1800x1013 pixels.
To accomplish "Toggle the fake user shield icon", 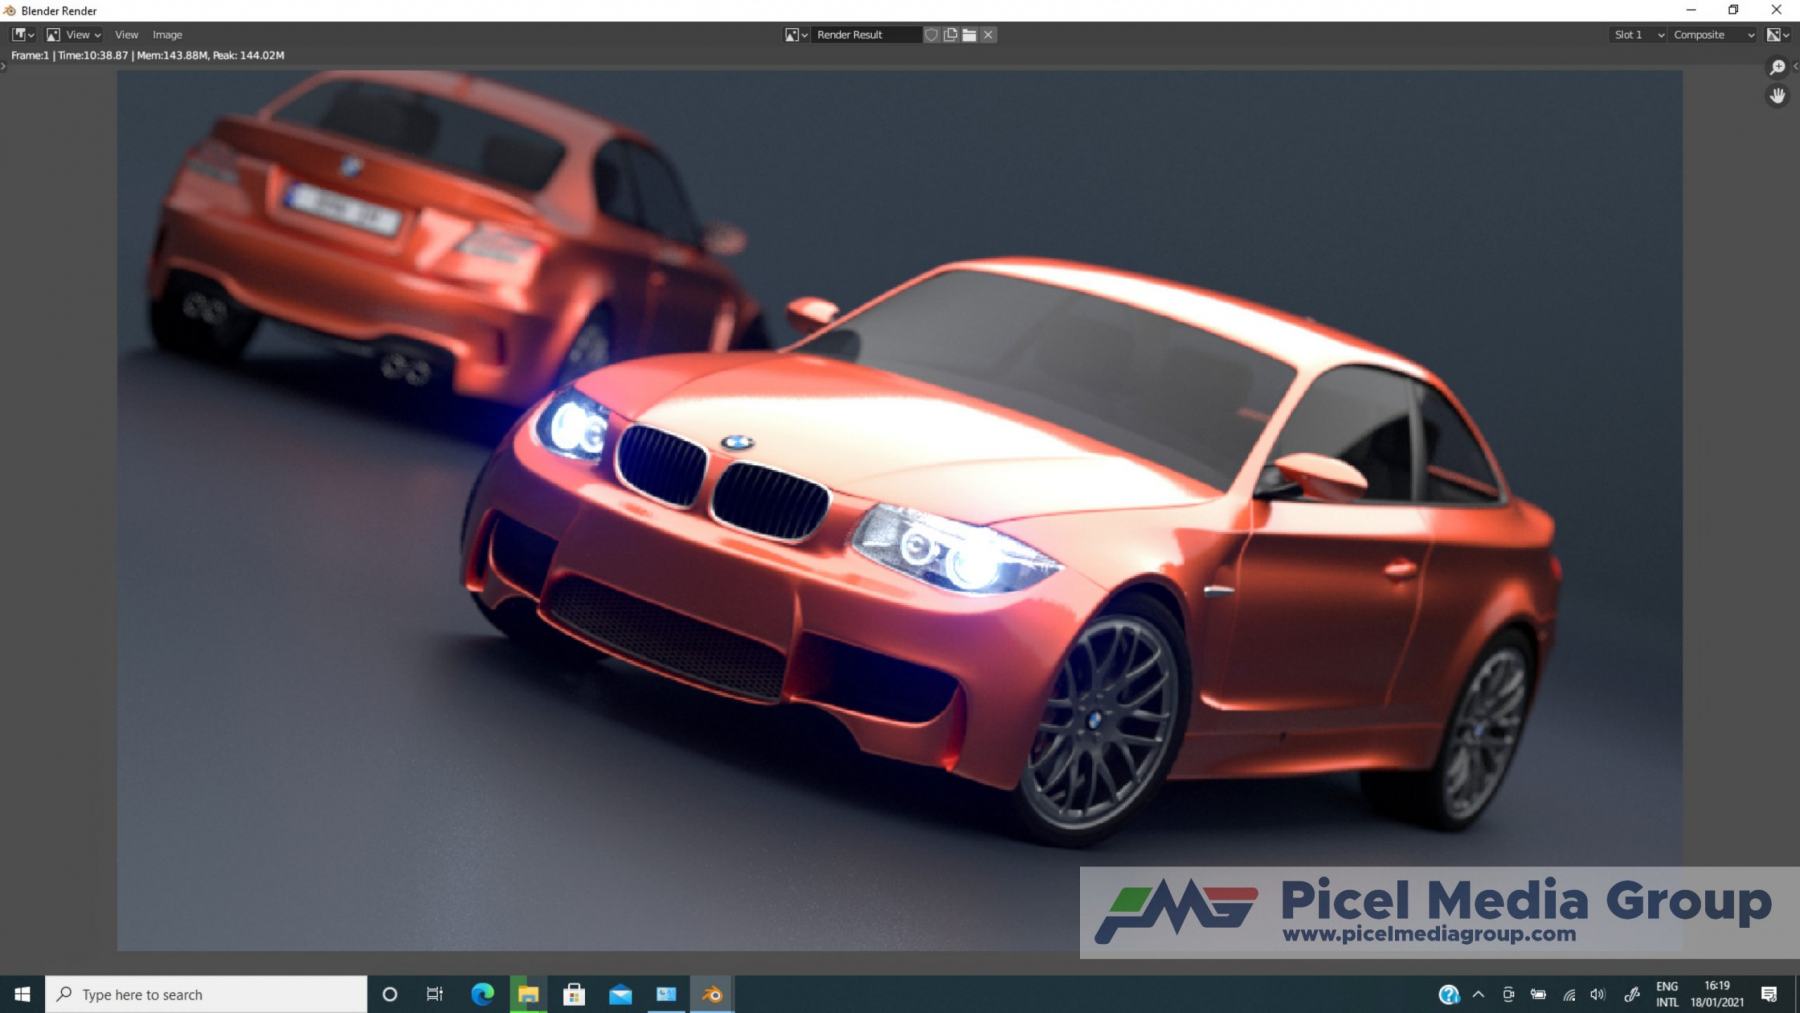I will tap(931, 35).
